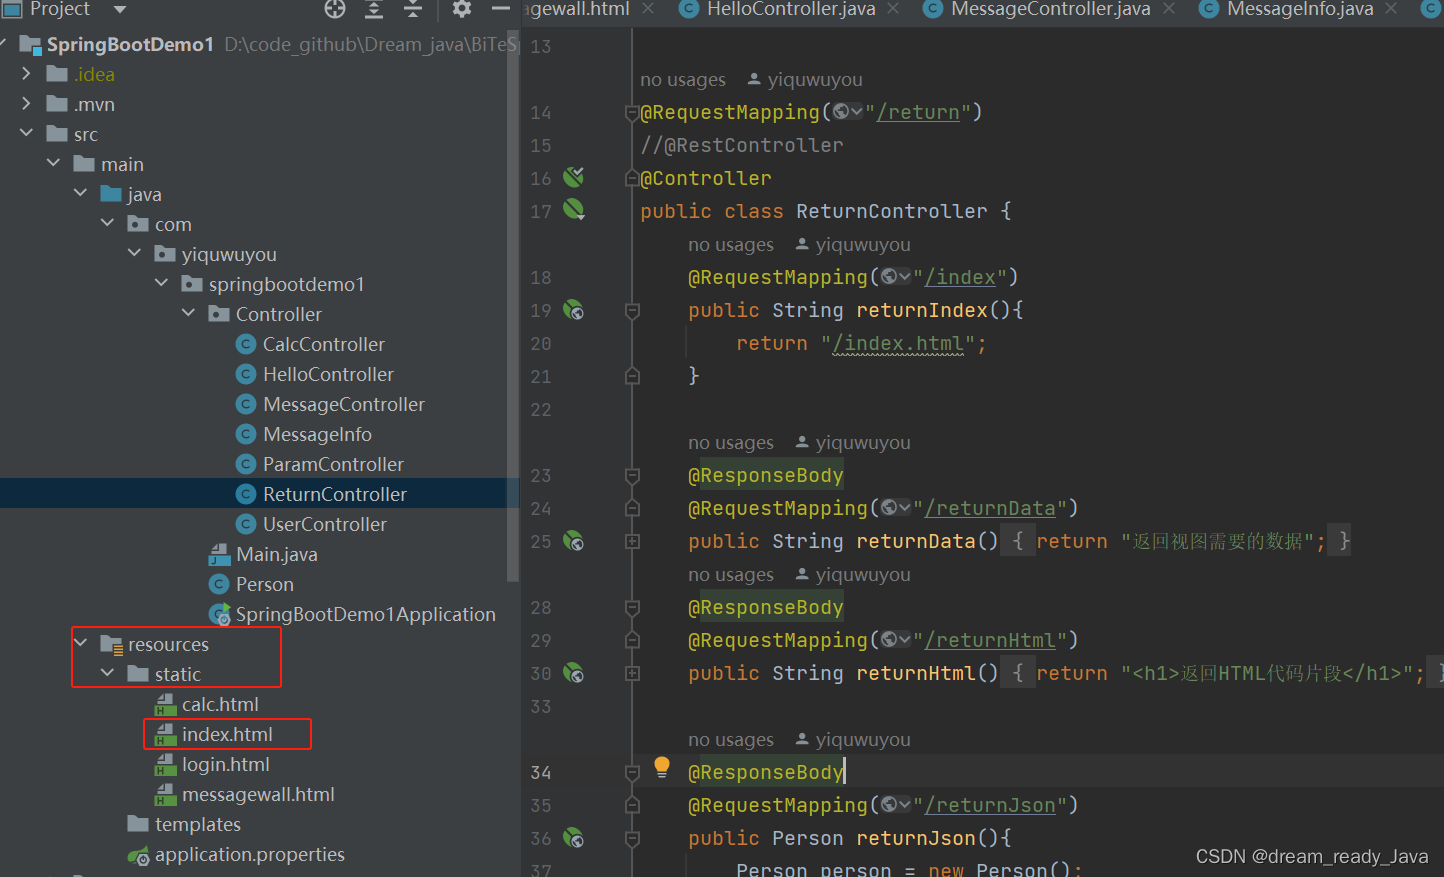Collapse class annotation fold marker on line 14
1444x877 pixels.
point(632,113)
